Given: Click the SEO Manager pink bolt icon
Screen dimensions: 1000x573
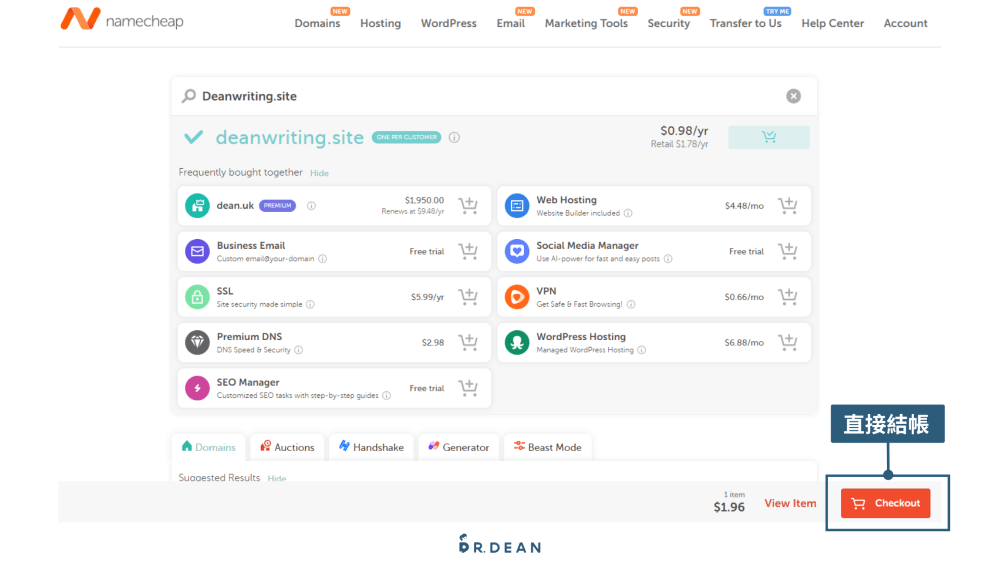Looking at the screenshot, I should 197,388.
